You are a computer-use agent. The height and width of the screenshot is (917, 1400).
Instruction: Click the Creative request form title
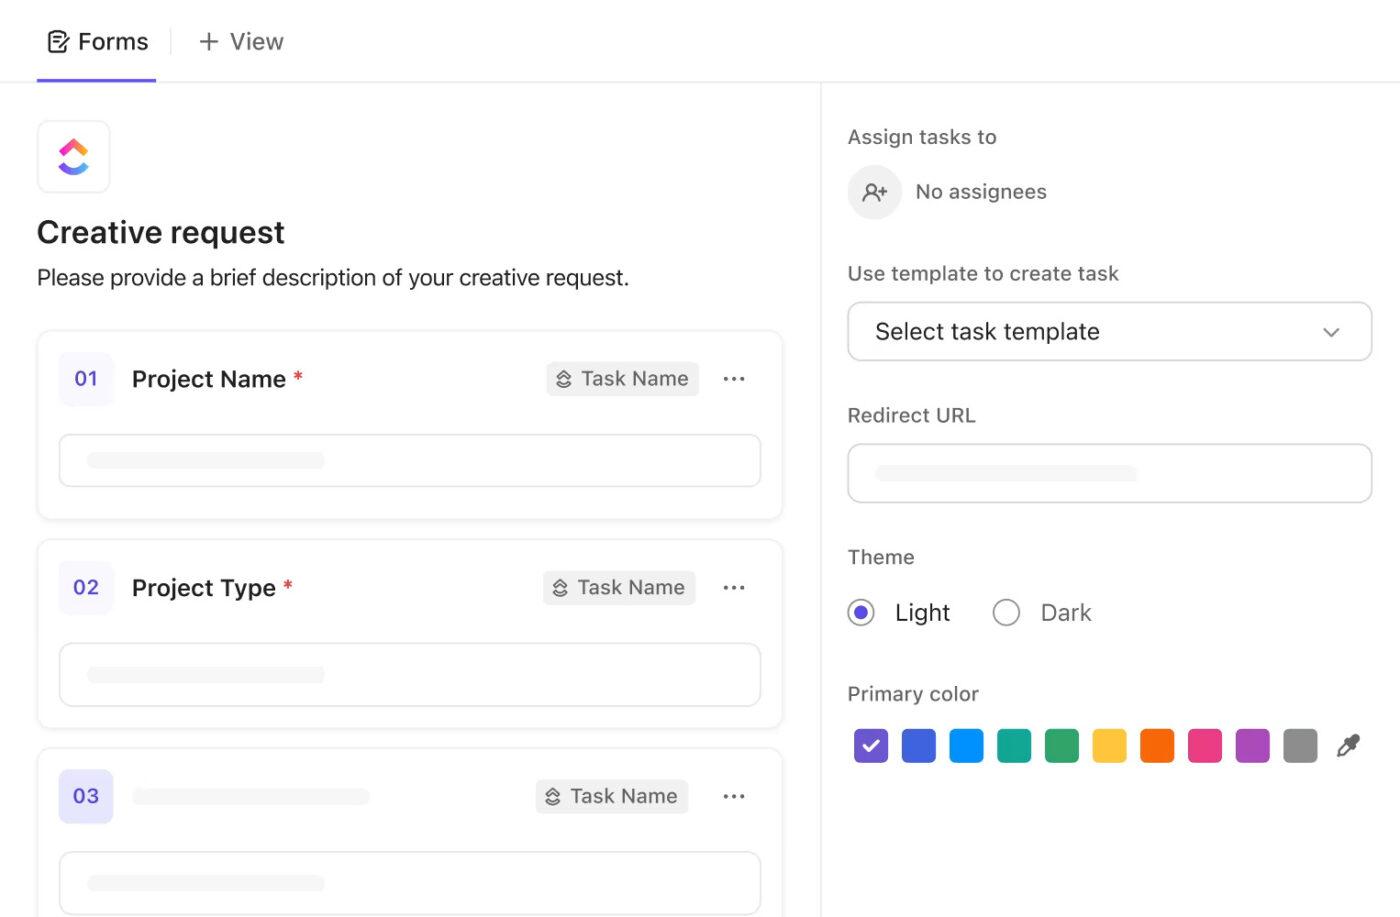click(160, 231)
